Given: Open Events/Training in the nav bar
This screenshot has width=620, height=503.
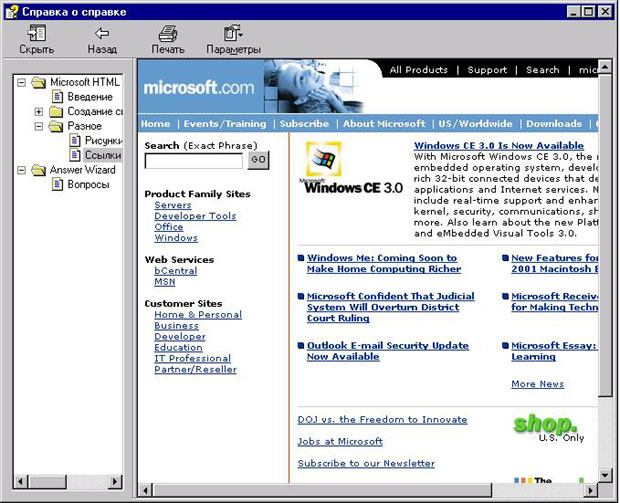Looking at the screenshot, I should point(225,124).
